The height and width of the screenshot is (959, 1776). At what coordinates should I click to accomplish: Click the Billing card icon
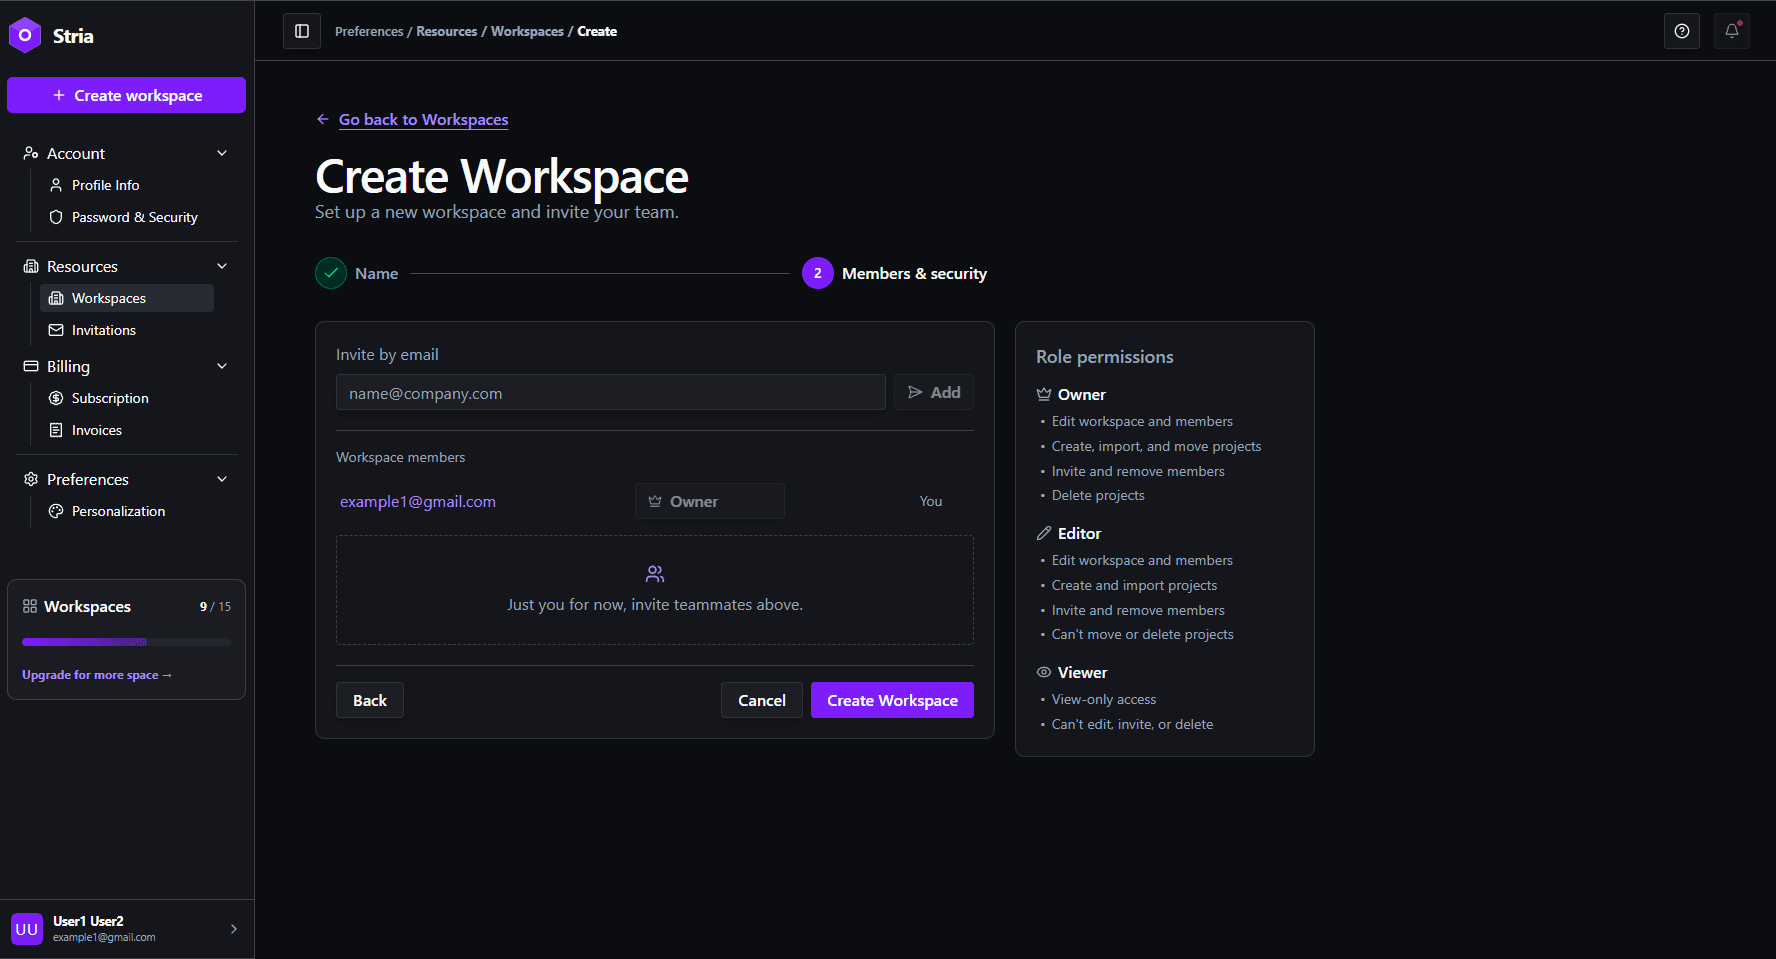[31, 366]
